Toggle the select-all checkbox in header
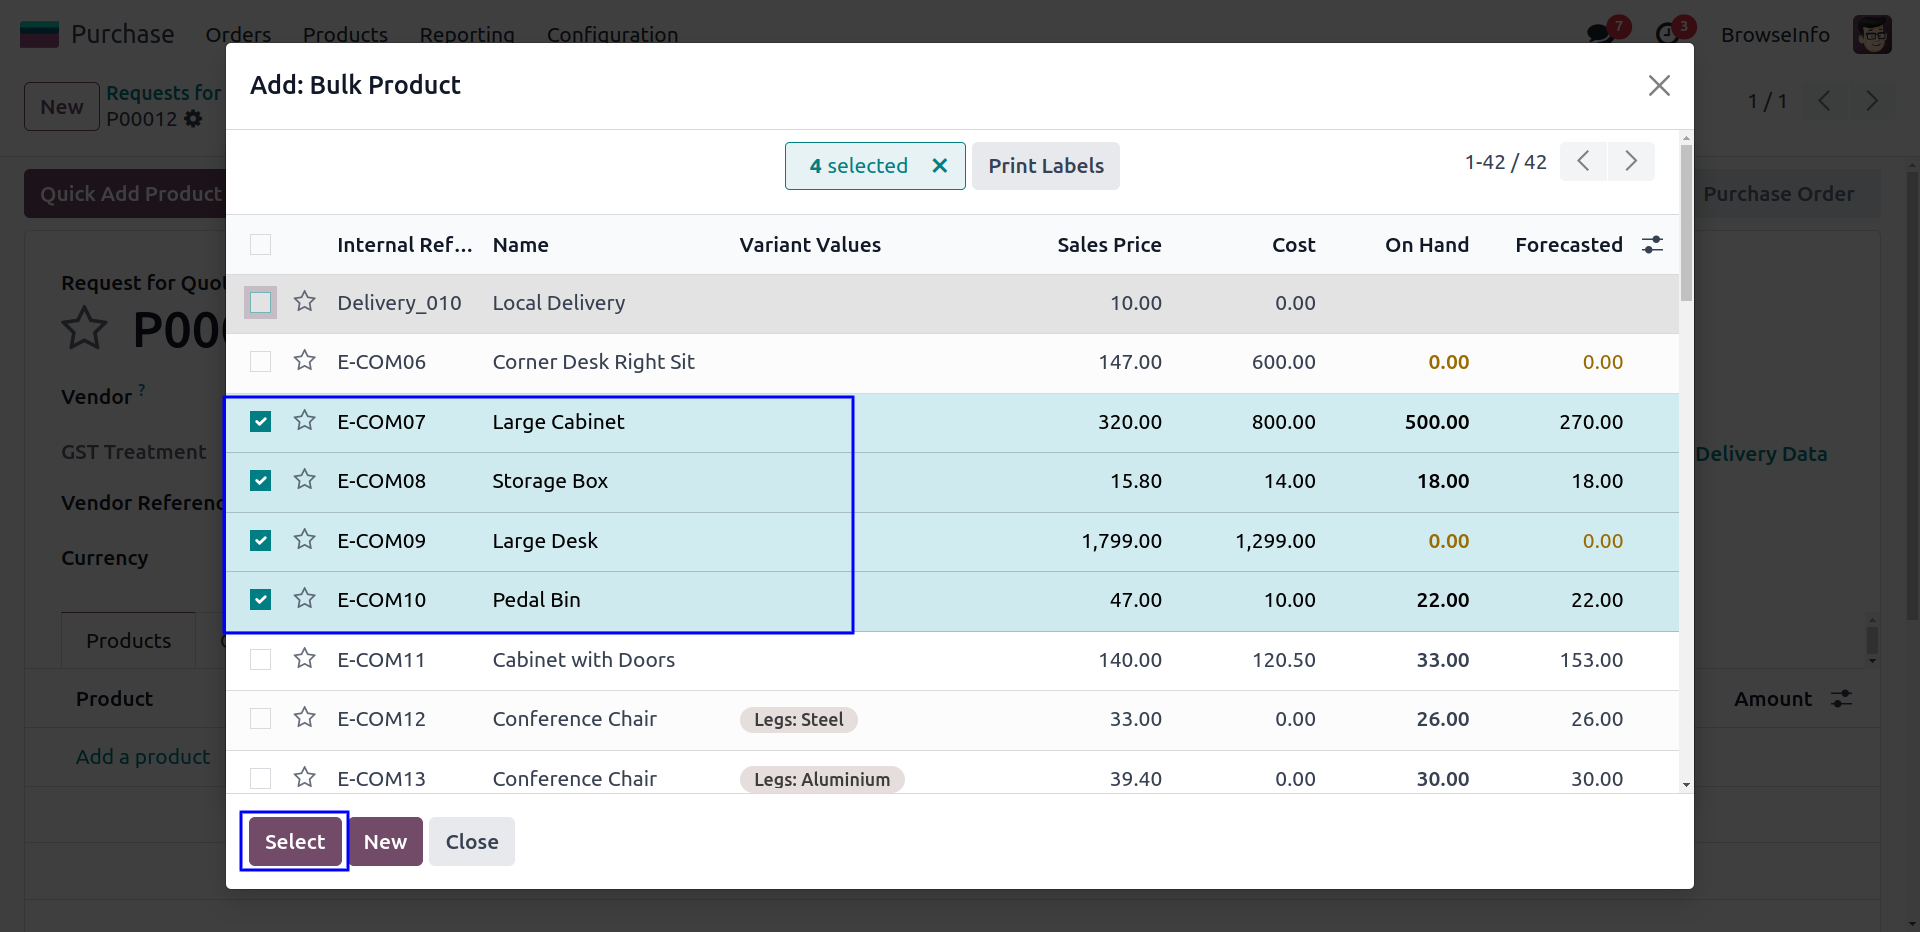Viewport: 1920px width, 932px height. click(261, 245)
